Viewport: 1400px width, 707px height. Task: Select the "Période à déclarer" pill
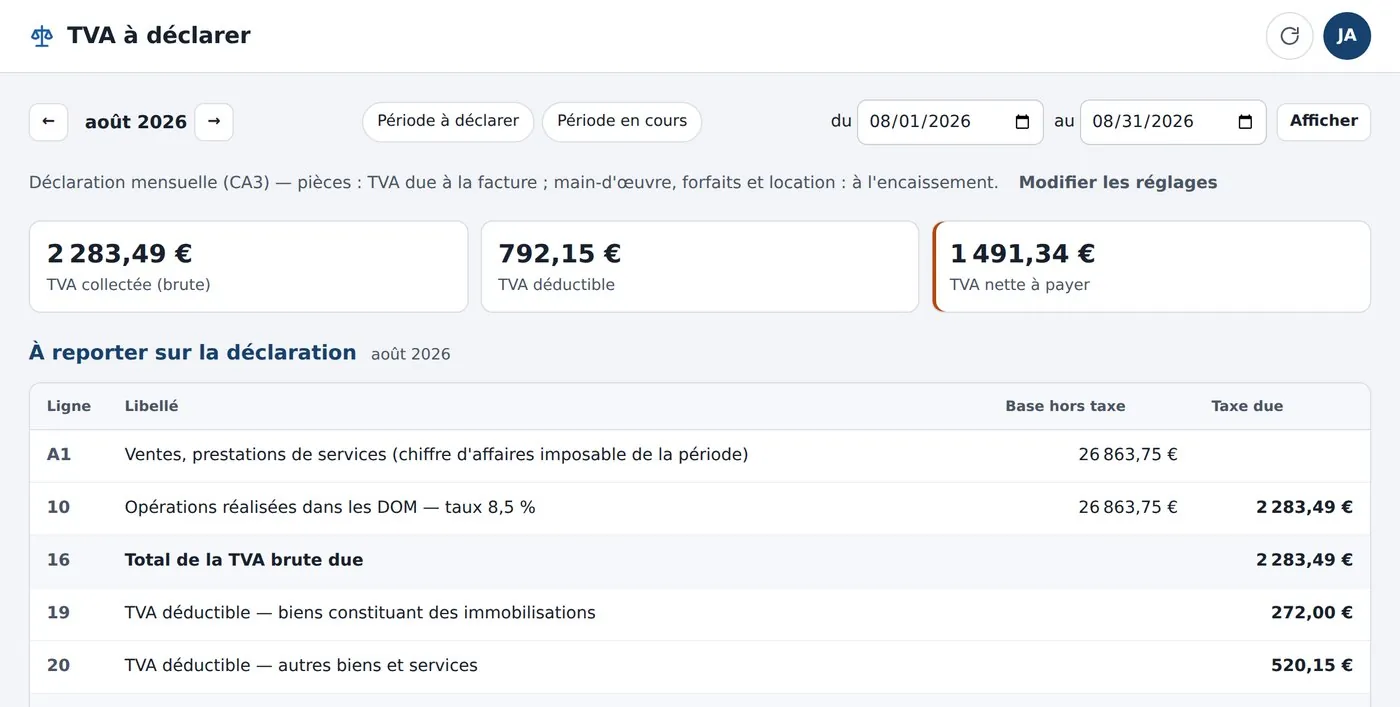(448, 122)
